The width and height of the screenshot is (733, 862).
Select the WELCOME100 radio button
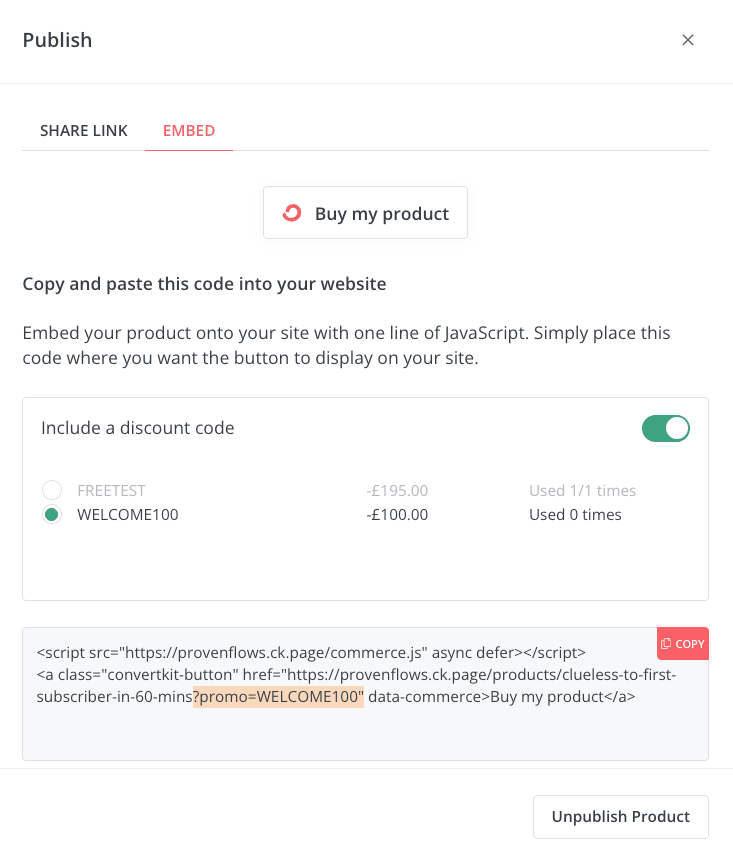(52, 515)
